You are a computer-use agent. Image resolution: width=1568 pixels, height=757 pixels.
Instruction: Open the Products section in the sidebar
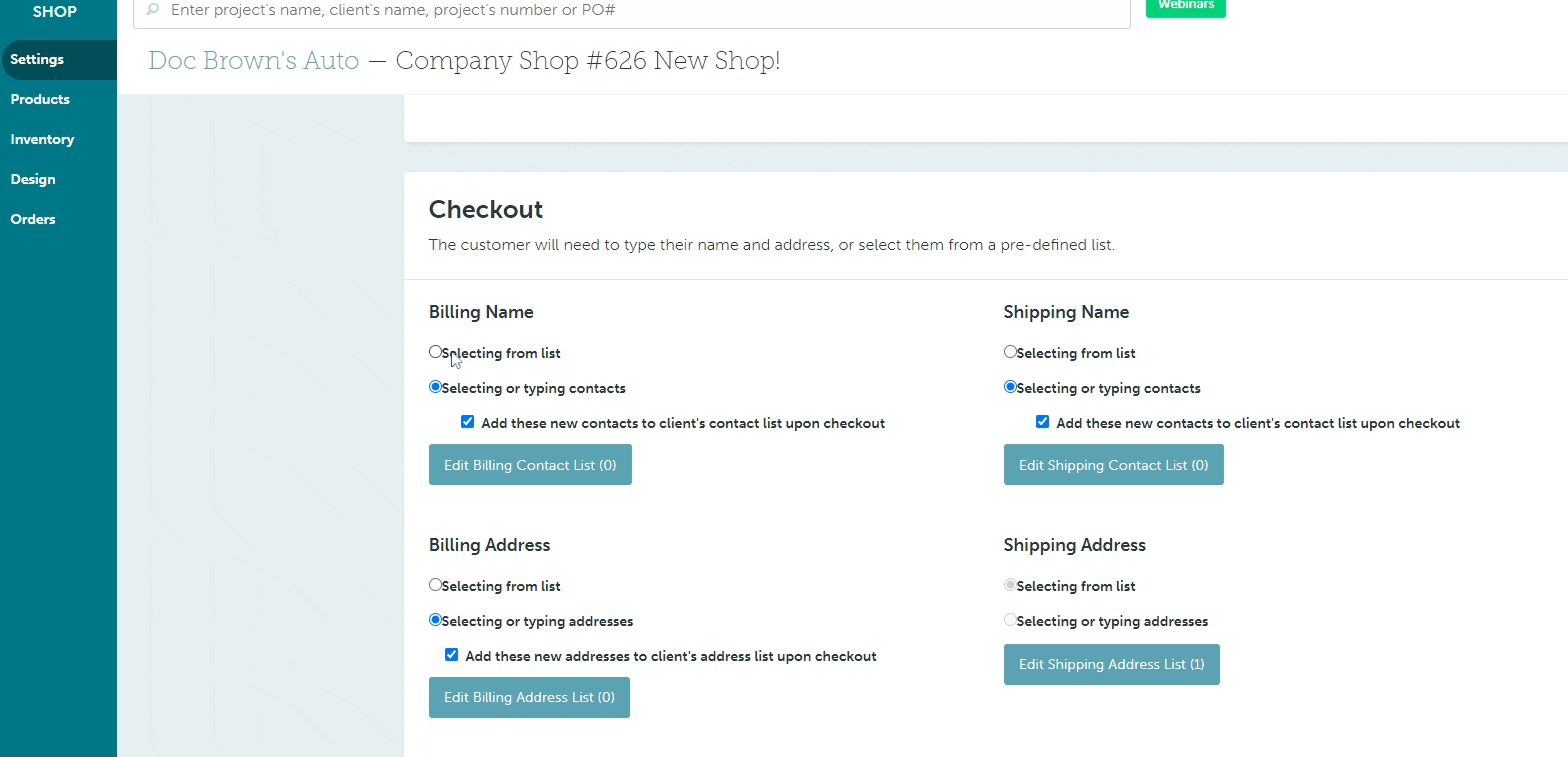40,99
